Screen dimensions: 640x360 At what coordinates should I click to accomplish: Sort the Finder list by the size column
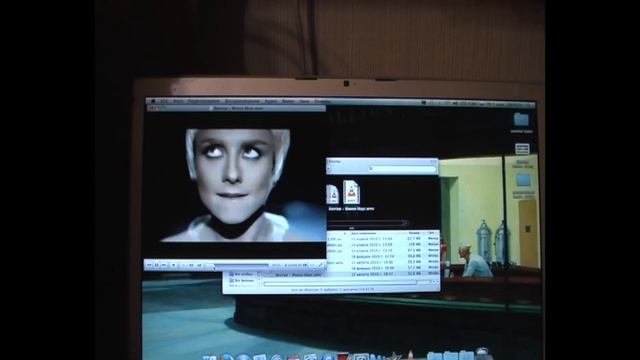coord(414,233)
